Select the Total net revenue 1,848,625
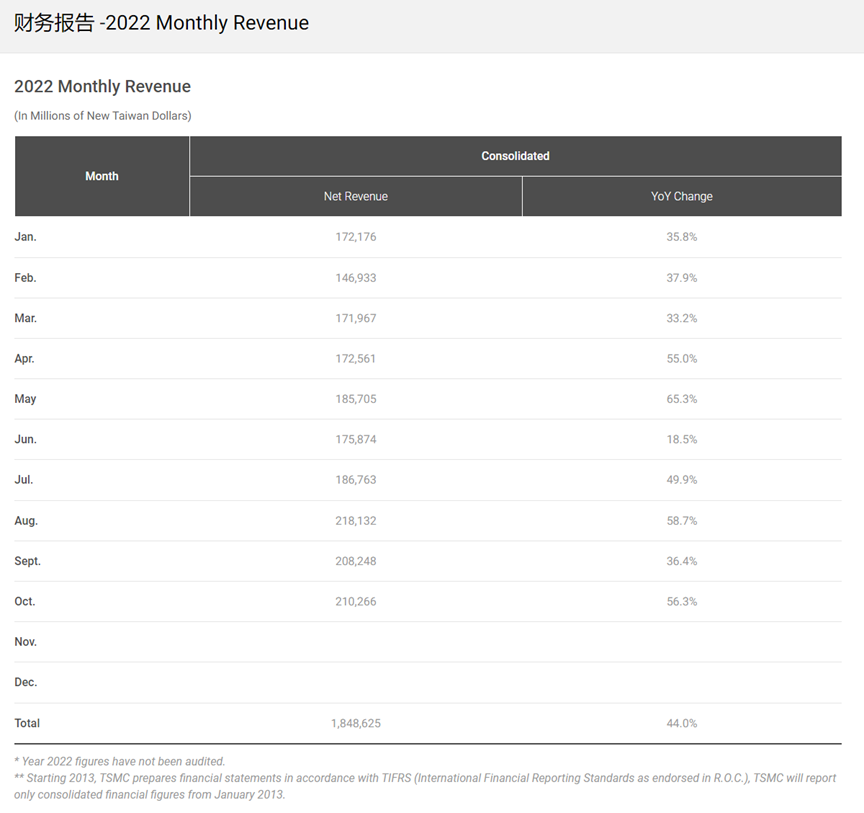 pos(355,723)
